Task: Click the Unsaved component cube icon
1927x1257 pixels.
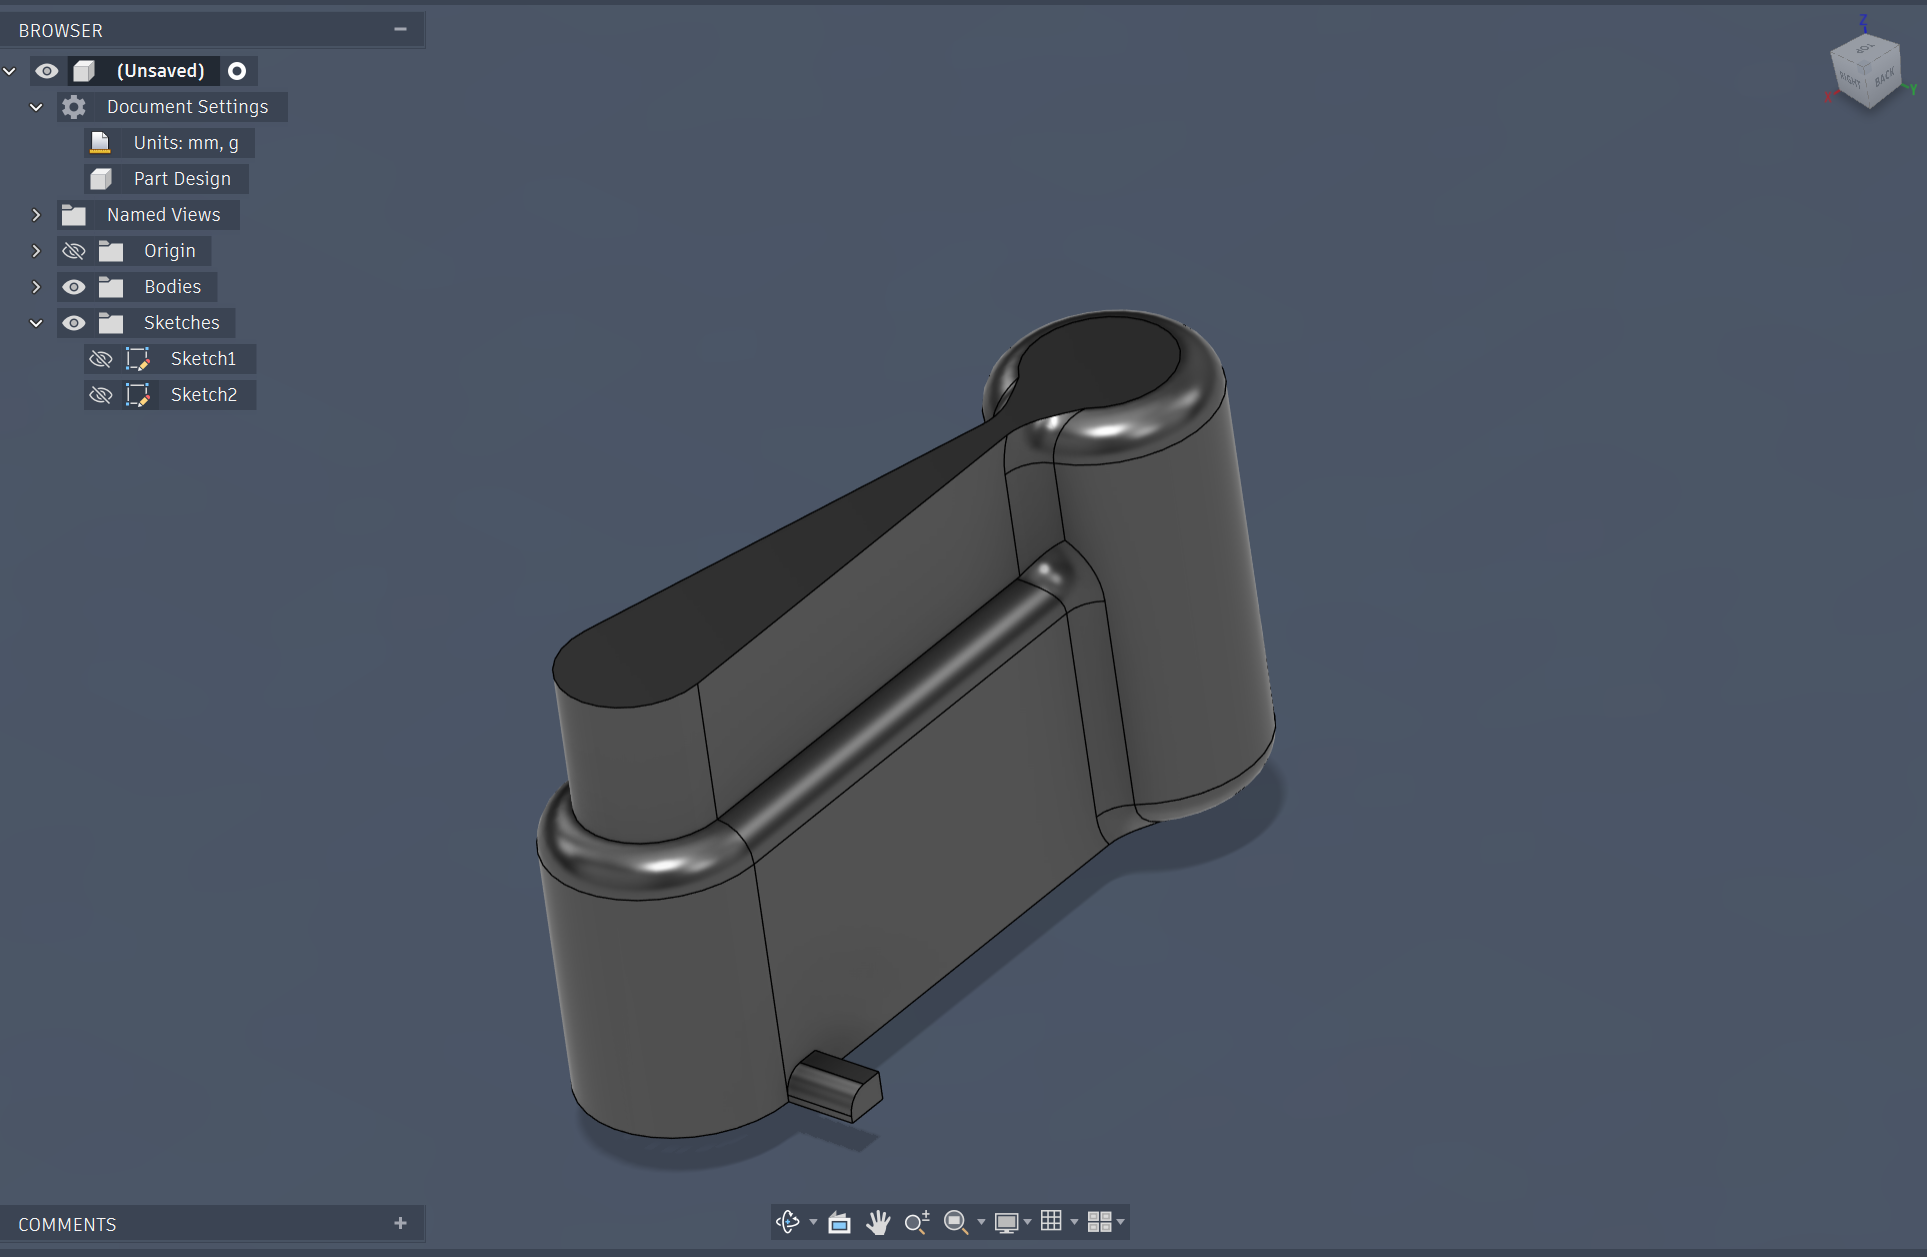Action: point(84,71)
